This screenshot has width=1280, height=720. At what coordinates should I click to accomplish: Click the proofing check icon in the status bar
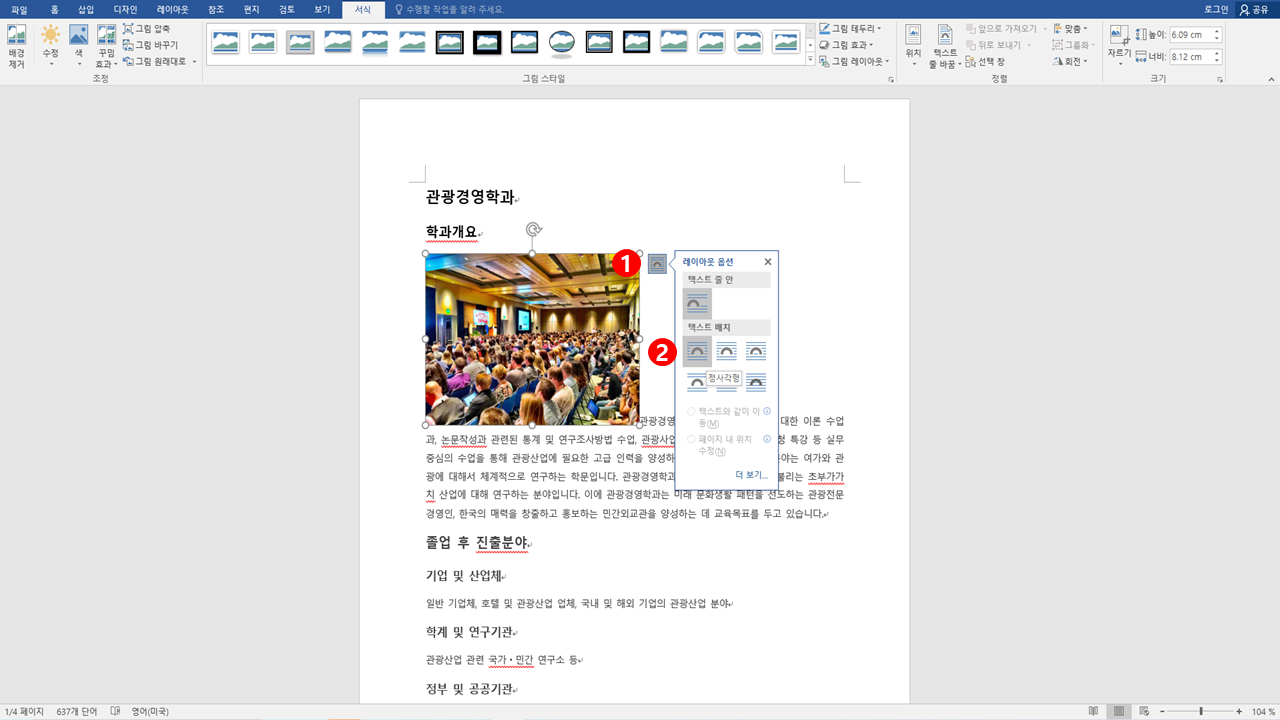click(115, 711)
